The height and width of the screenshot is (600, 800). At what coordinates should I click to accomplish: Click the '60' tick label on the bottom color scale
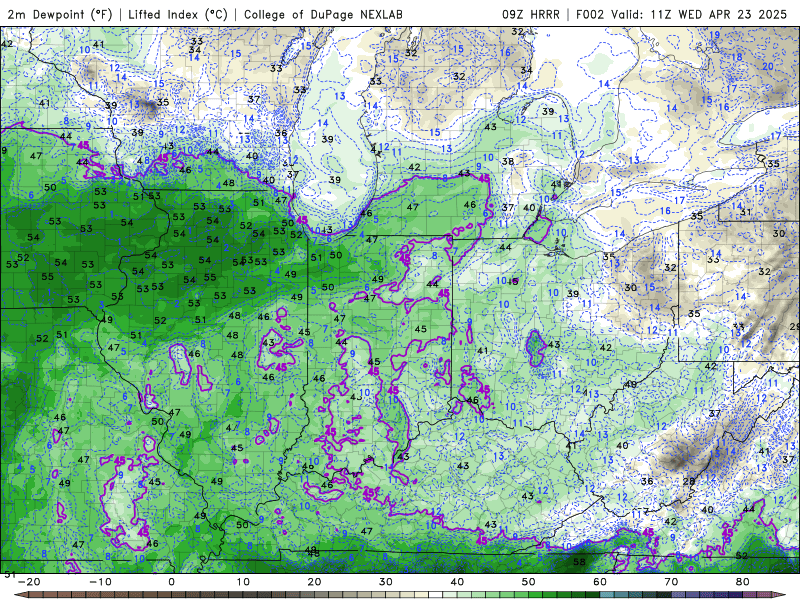[600, 582]
